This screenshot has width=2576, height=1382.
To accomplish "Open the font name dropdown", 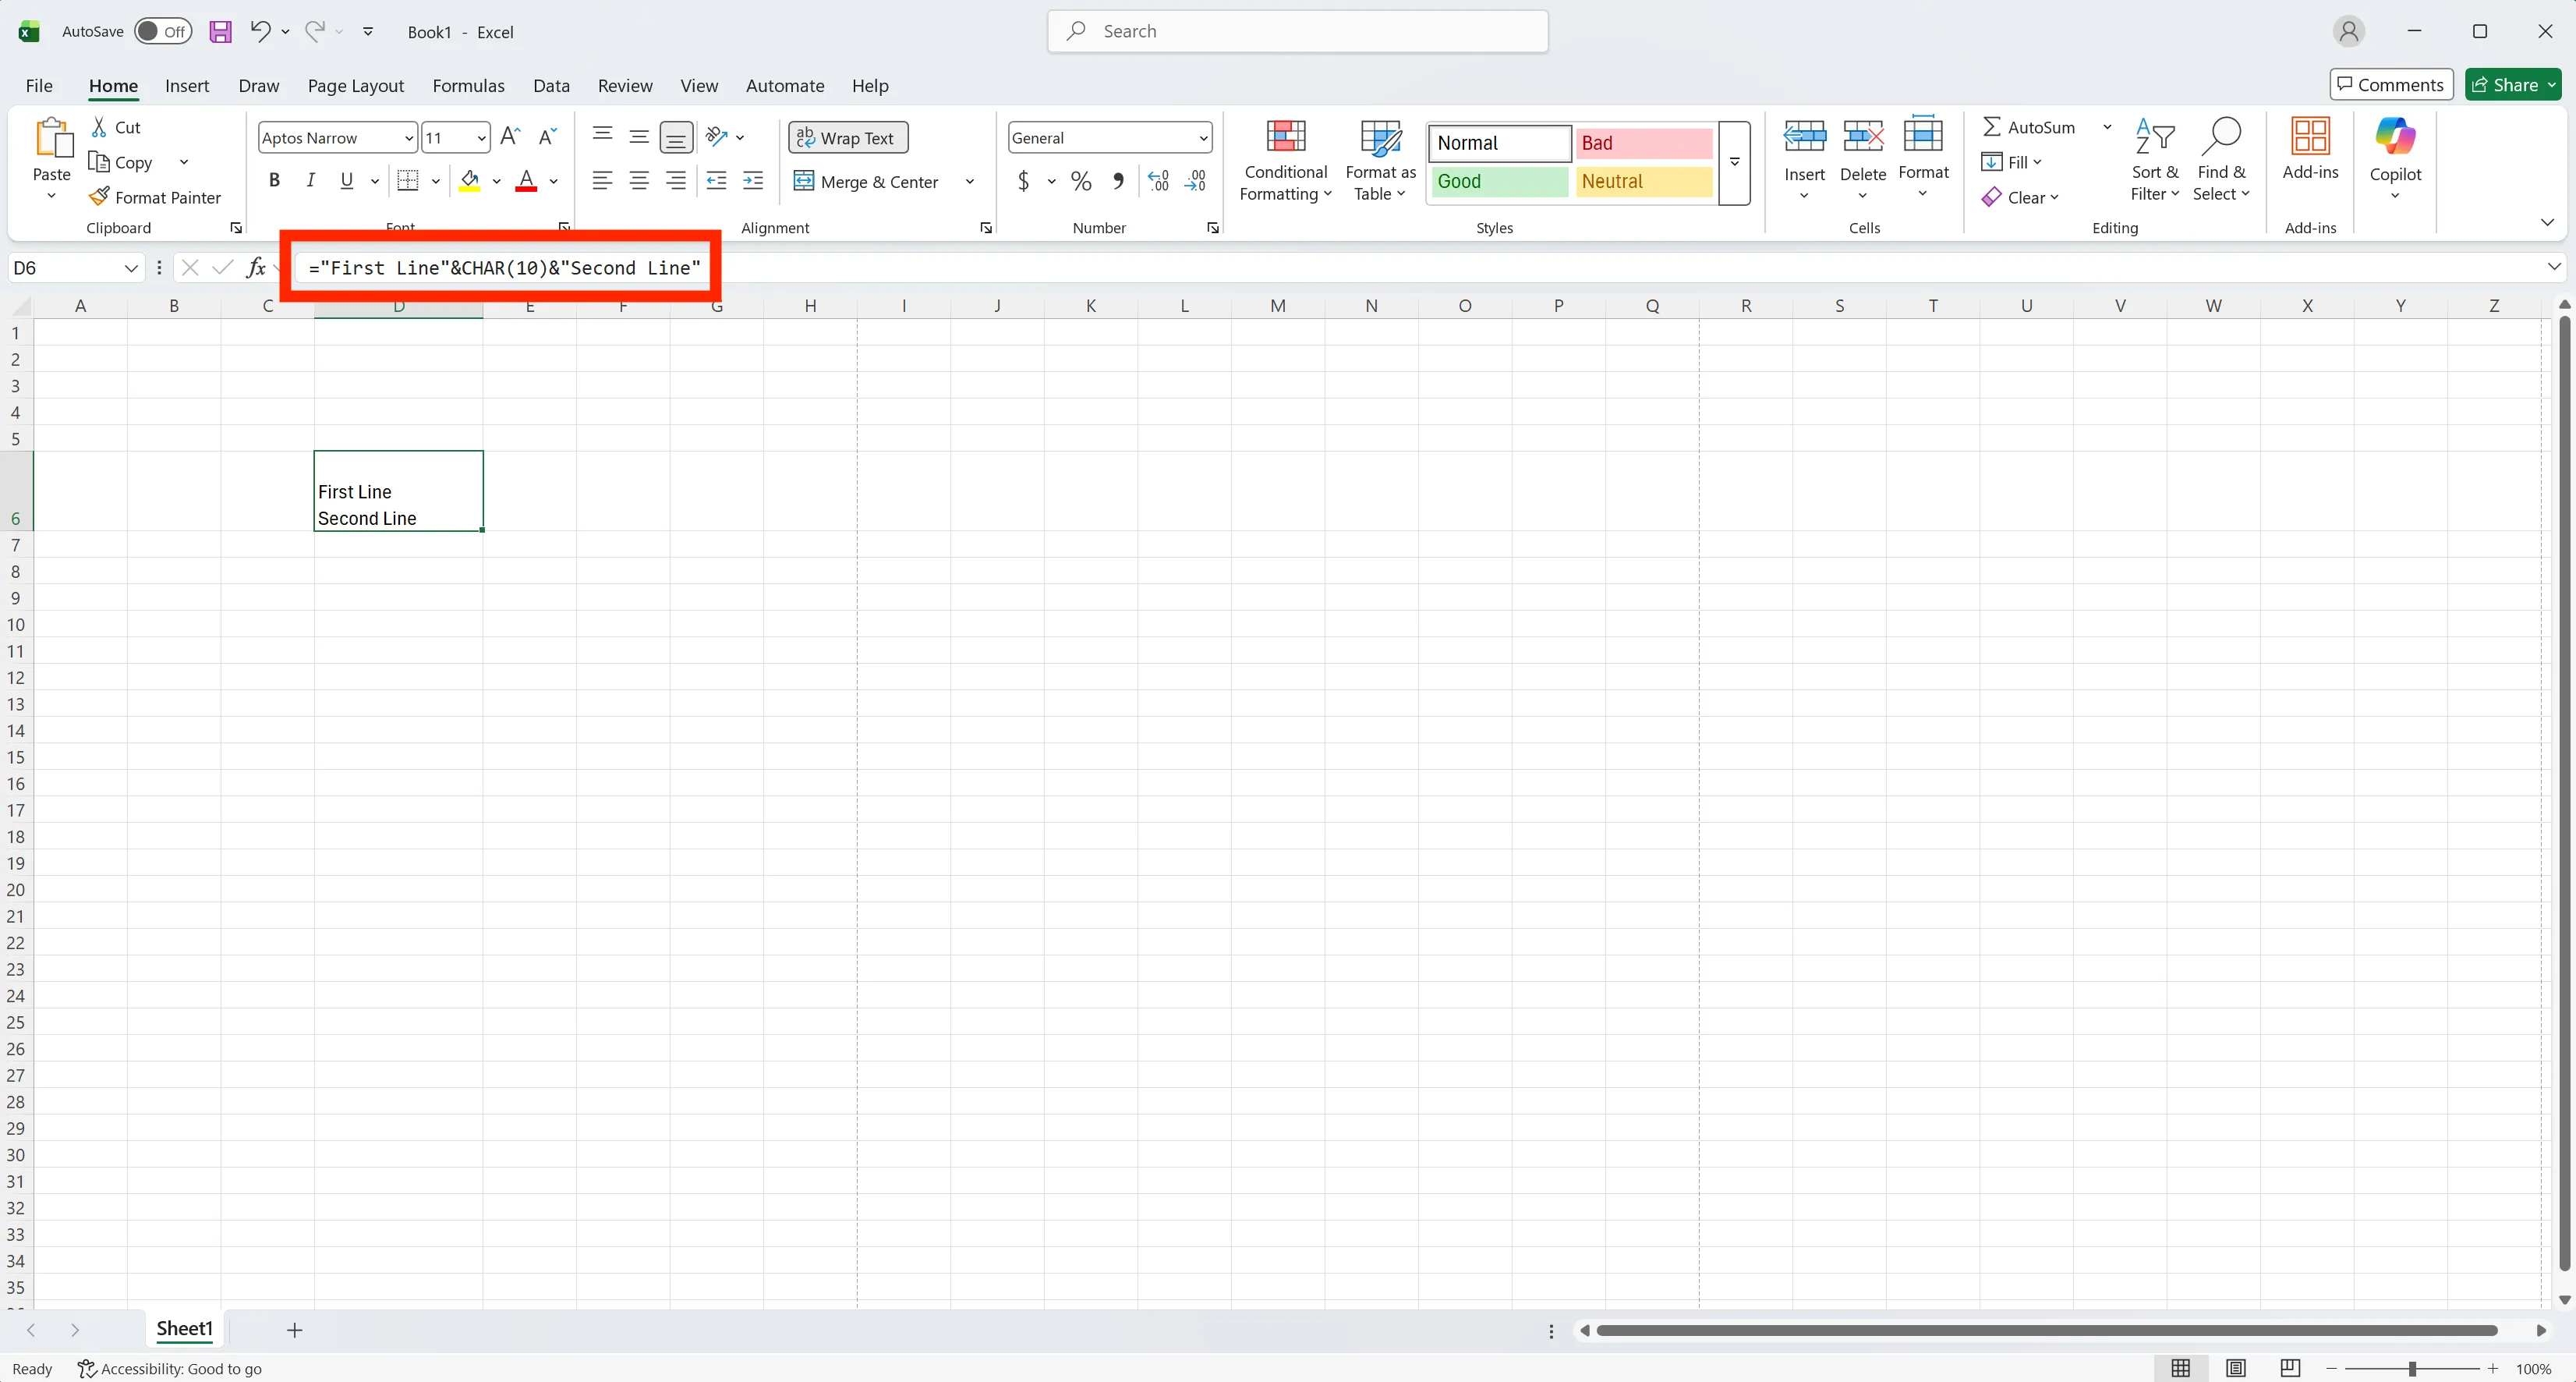I will pyautogui.click(x=409, y=137).
